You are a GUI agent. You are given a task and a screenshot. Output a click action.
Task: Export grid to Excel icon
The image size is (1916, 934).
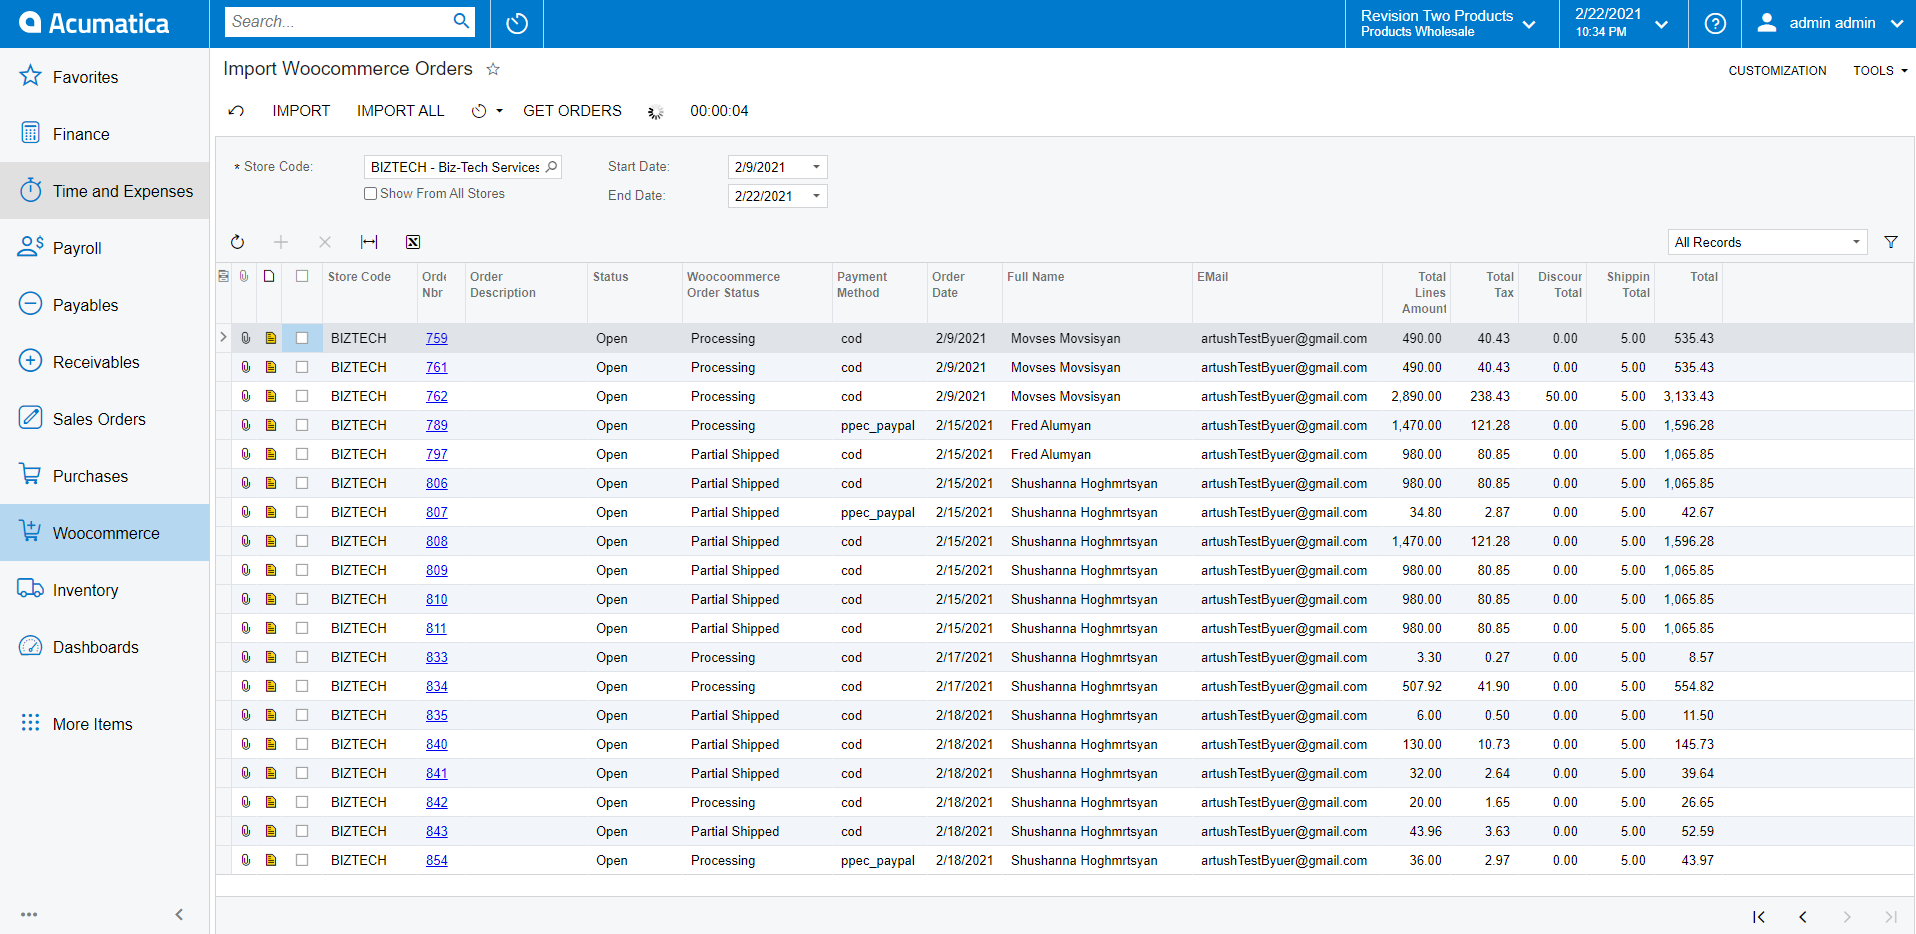tap(413, 242)
